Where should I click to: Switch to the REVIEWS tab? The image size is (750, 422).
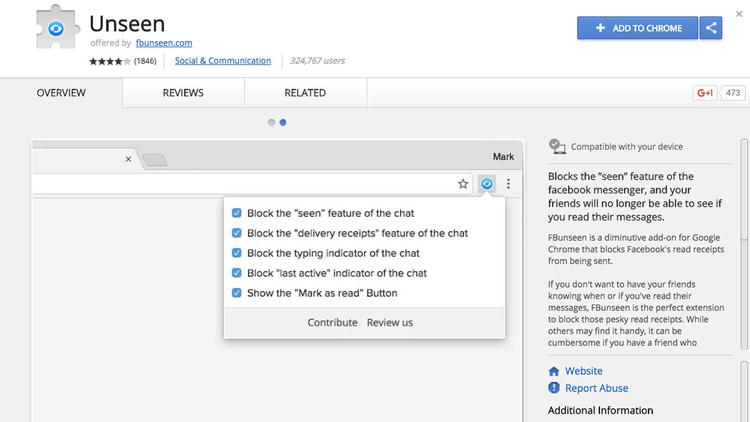tap(183, 93)
